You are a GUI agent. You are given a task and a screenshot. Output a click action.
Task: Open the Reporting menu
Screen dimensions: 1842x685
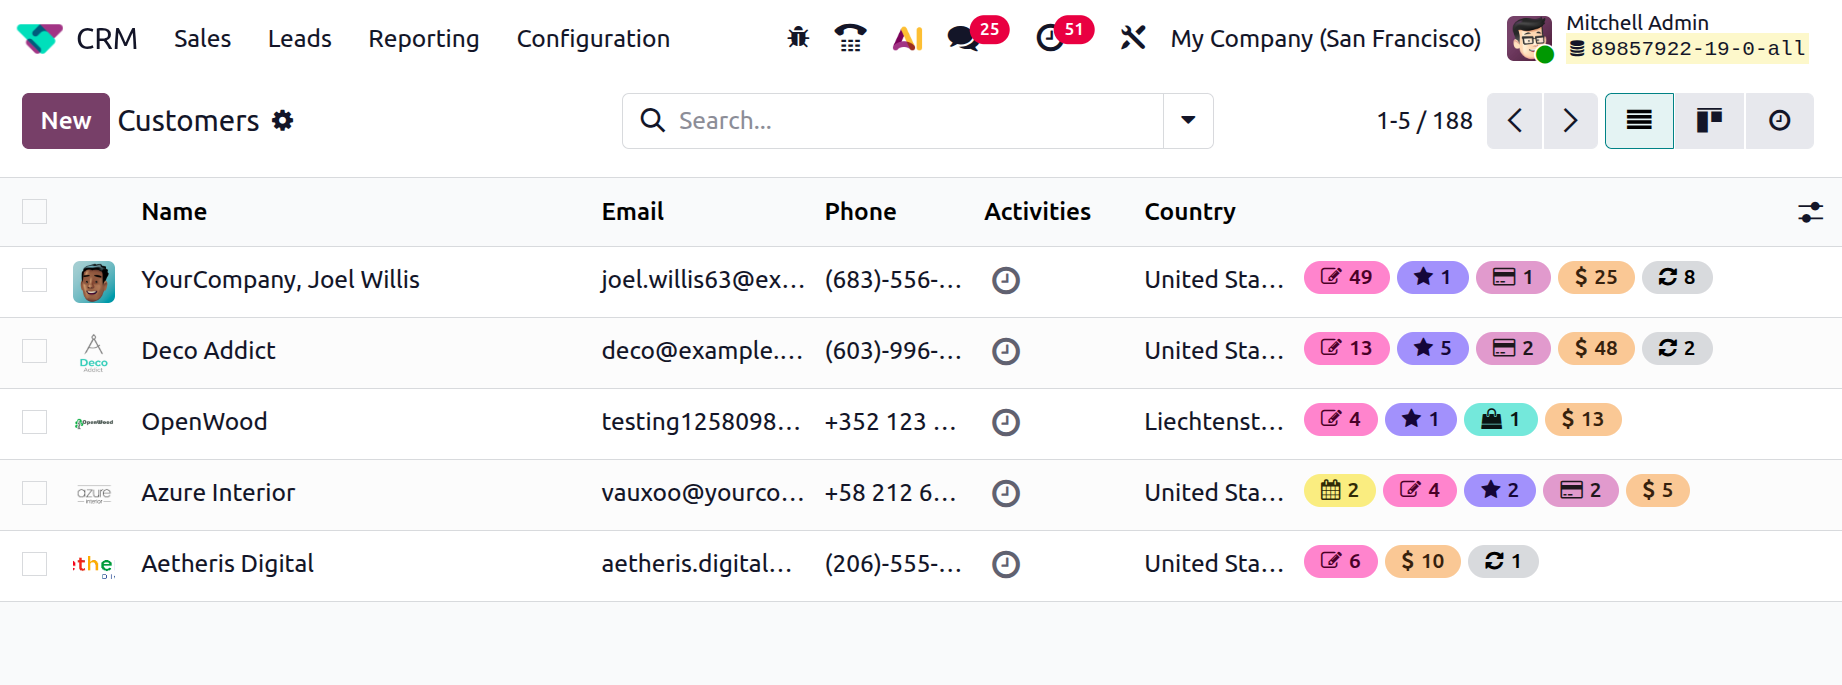click(424, 39)
